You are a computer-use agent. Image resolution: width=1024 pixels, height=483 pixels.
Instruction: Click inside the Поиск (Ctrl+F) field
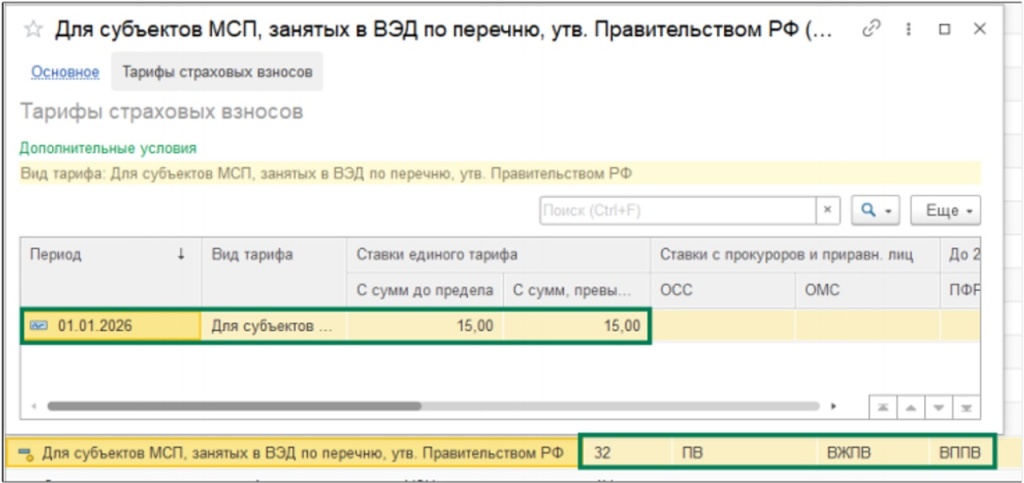tap(678, 211)
